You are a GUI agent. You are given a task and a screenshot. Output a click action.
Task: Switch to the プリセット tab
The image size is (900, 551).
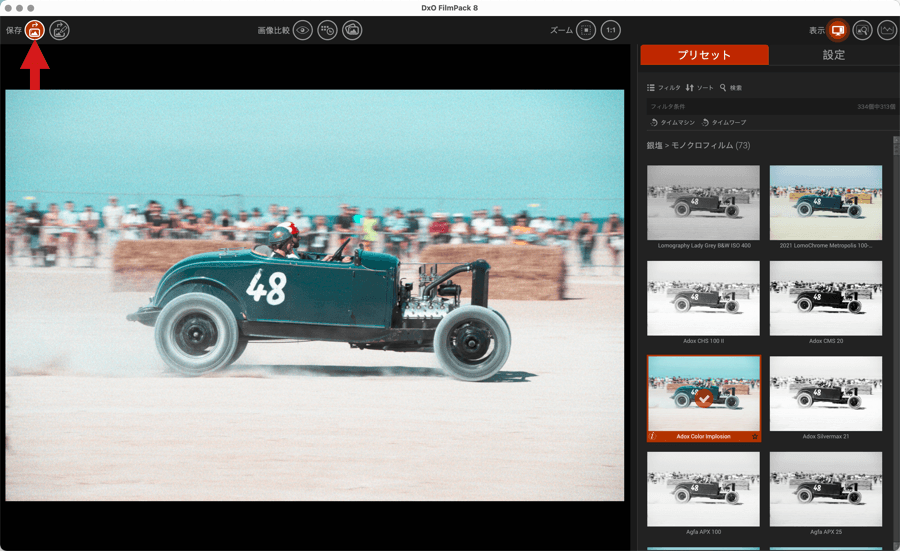(704, 55)
